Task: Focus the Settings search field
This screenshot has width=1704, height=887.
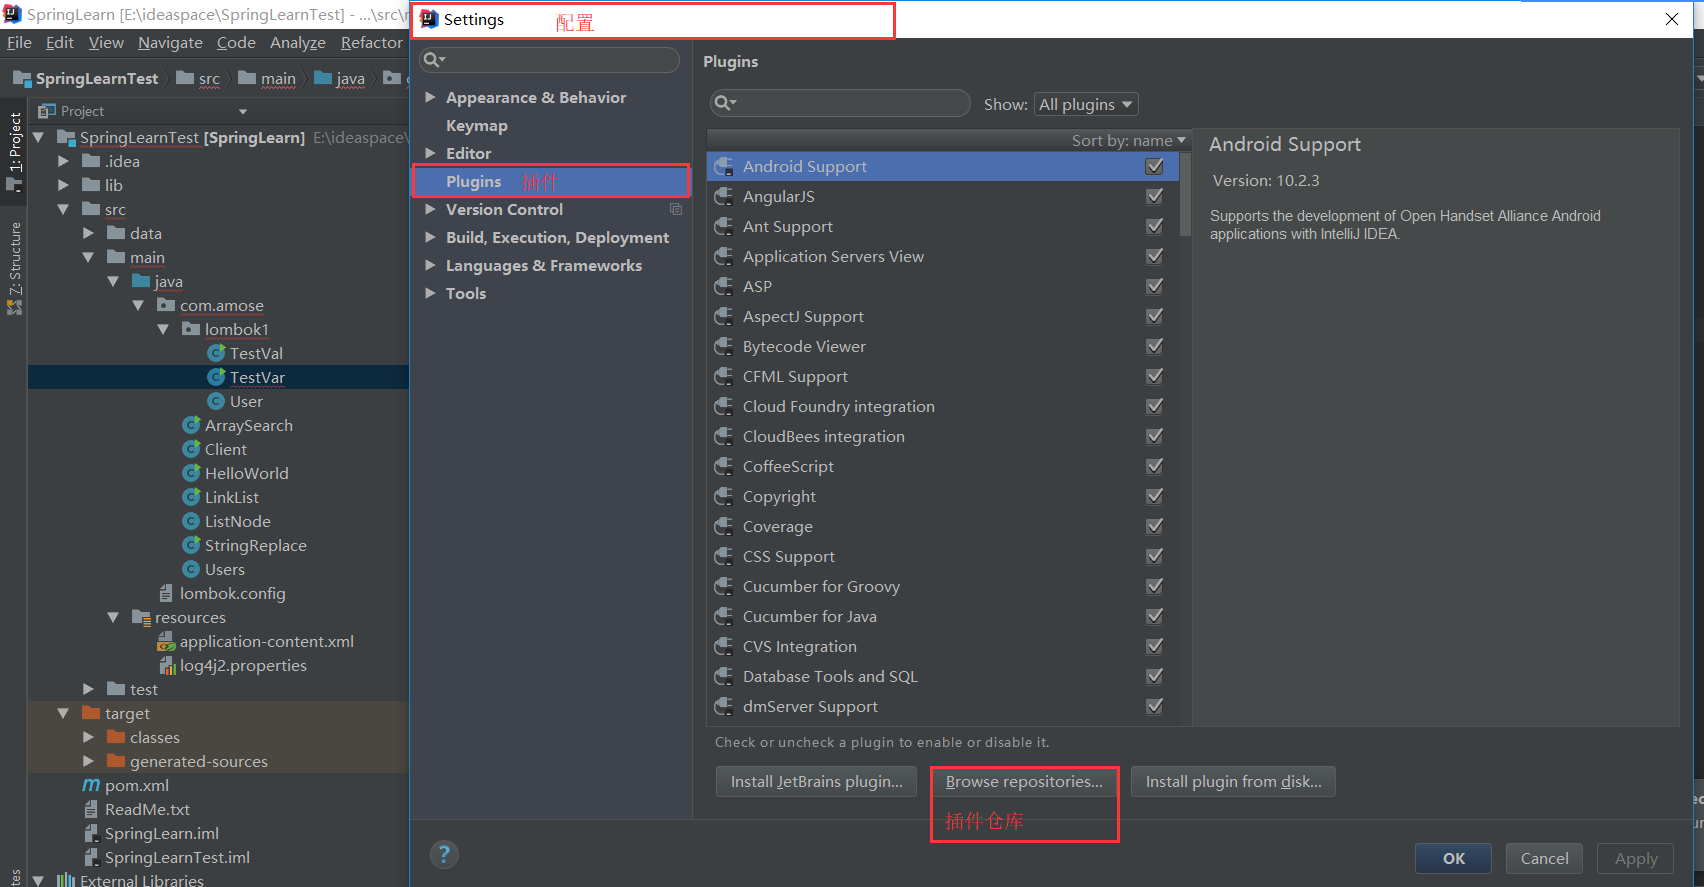Action: (549, 60)
